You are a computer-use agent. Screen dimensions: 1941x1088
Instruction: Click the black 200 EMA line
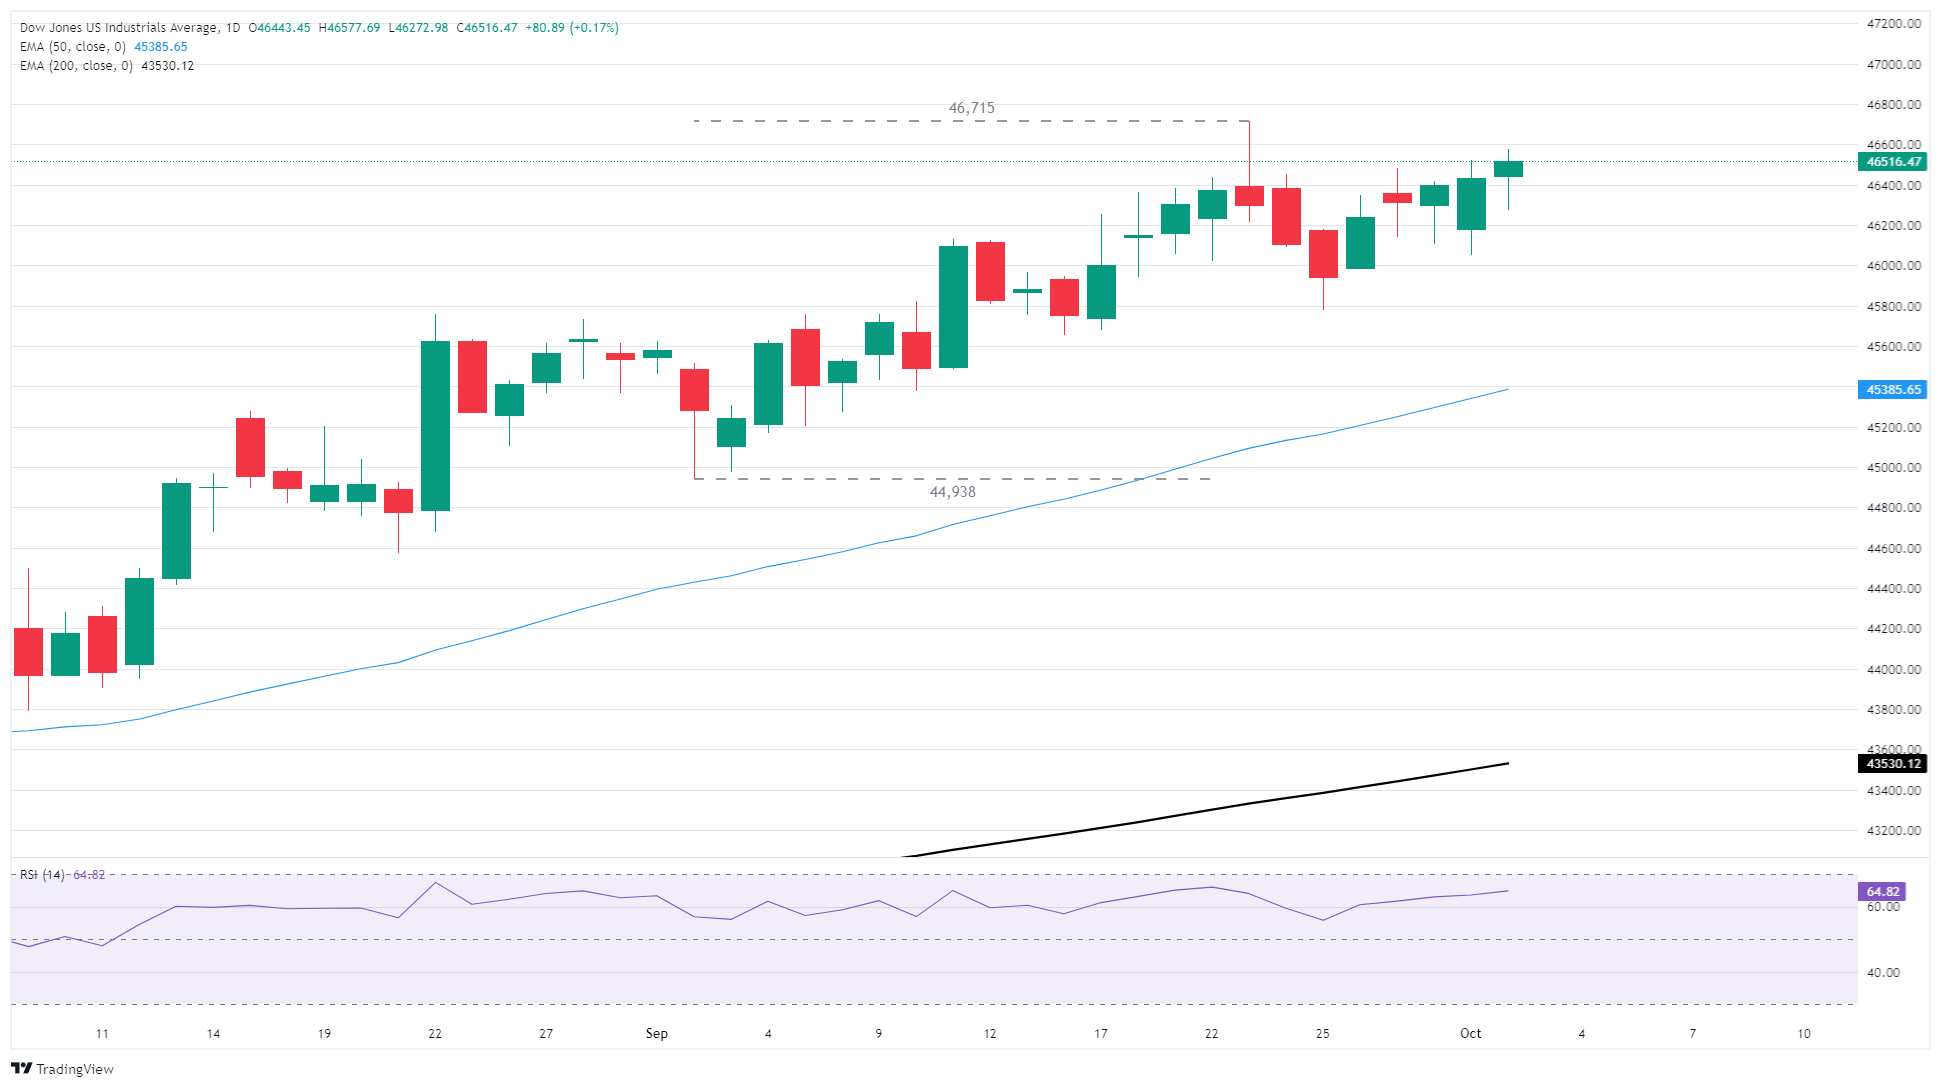[1200, 812]
